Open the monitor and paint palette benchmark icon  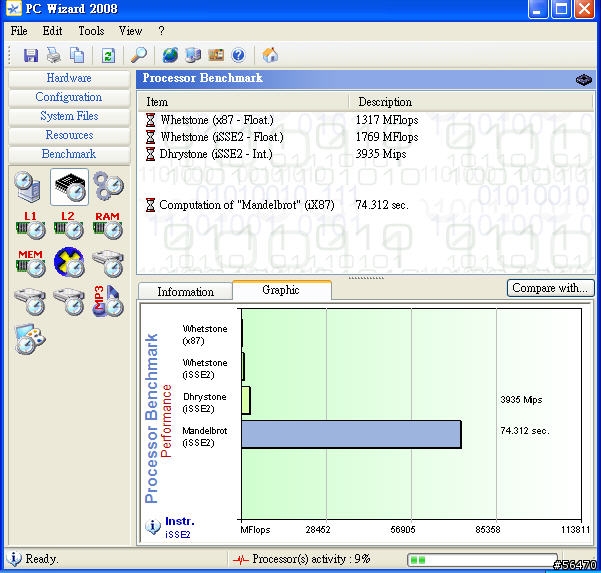30,339
